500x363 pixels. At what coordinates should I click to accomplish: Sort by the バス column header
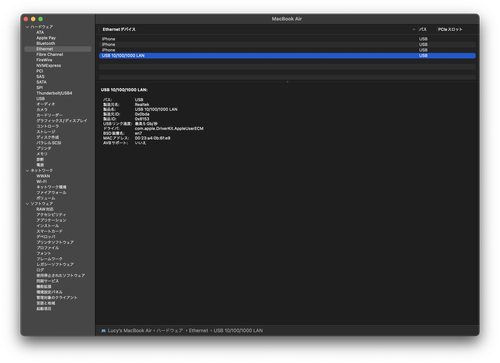coord(423,29)
